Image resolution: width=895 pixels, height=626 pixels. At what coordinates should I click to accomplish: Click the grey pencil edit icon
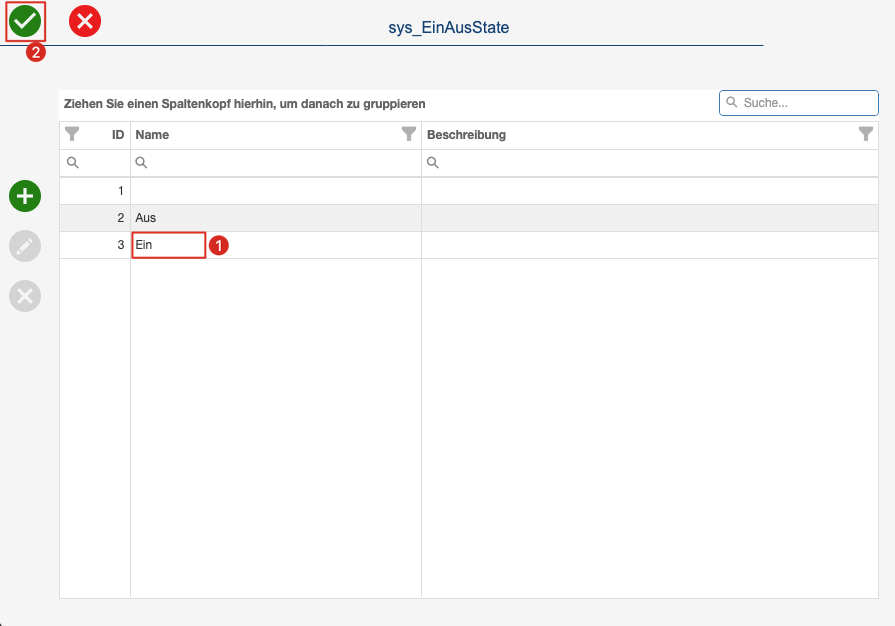pos(25,246)
